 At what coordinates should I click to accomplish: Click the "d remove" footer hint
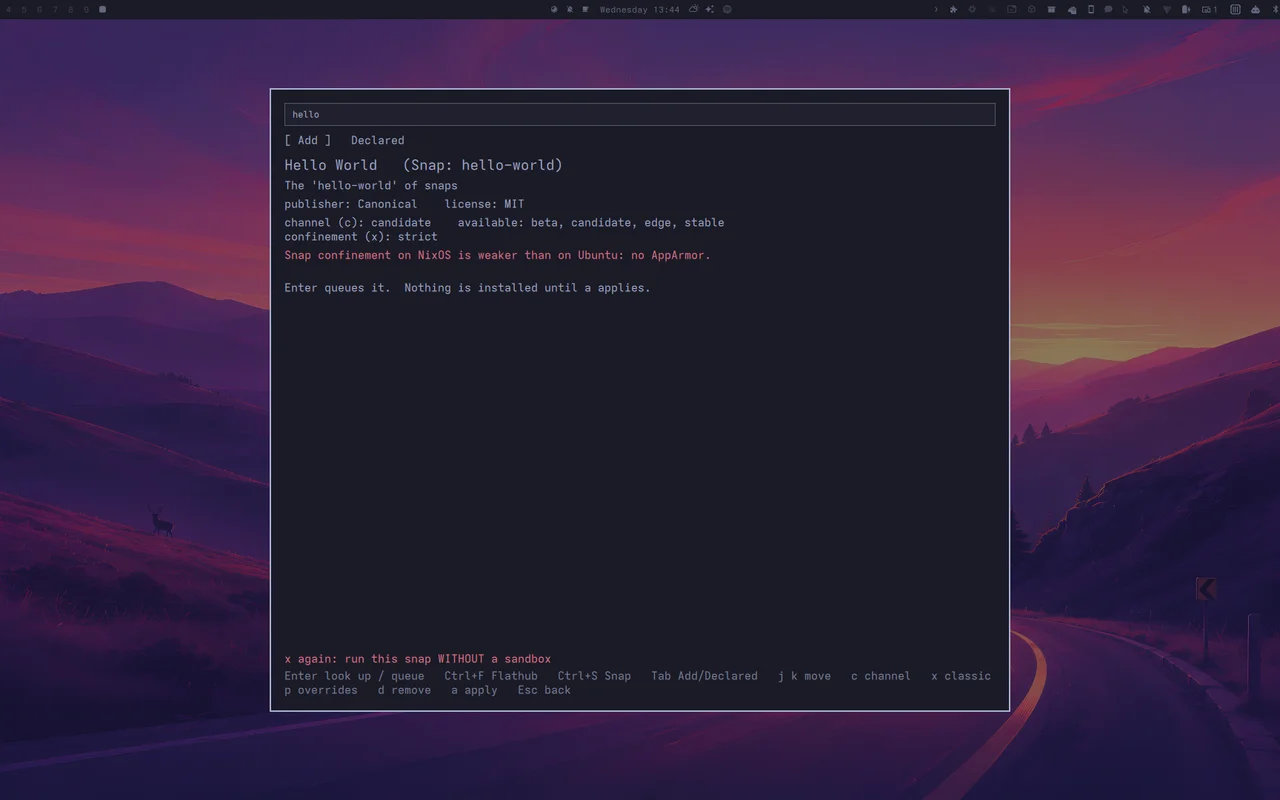pyautogui.click(x=404, y=690)
